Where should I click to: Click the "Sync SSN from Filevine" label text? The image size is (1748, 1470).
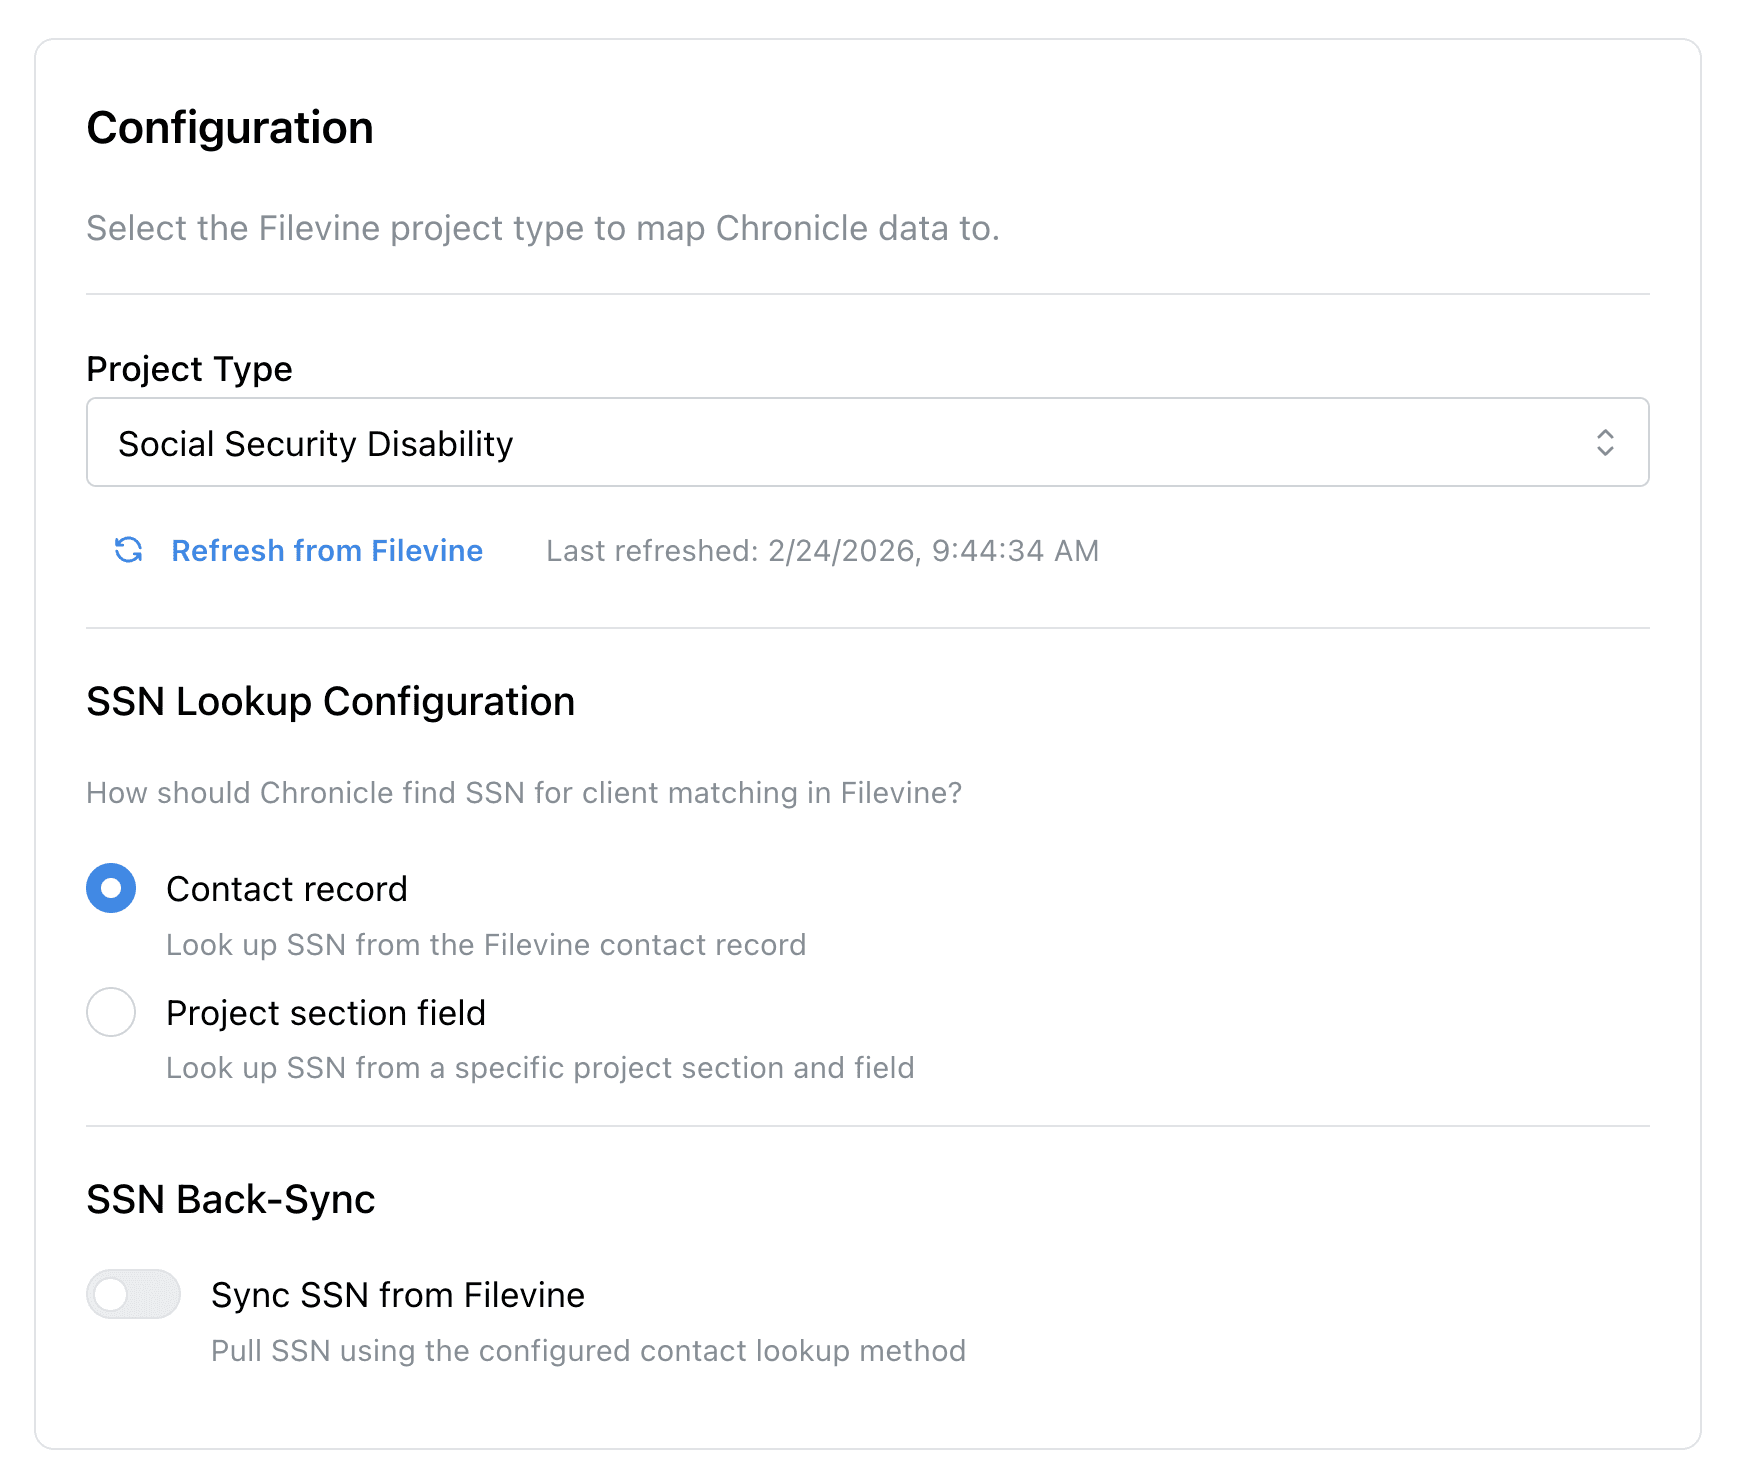[397, 1294]
